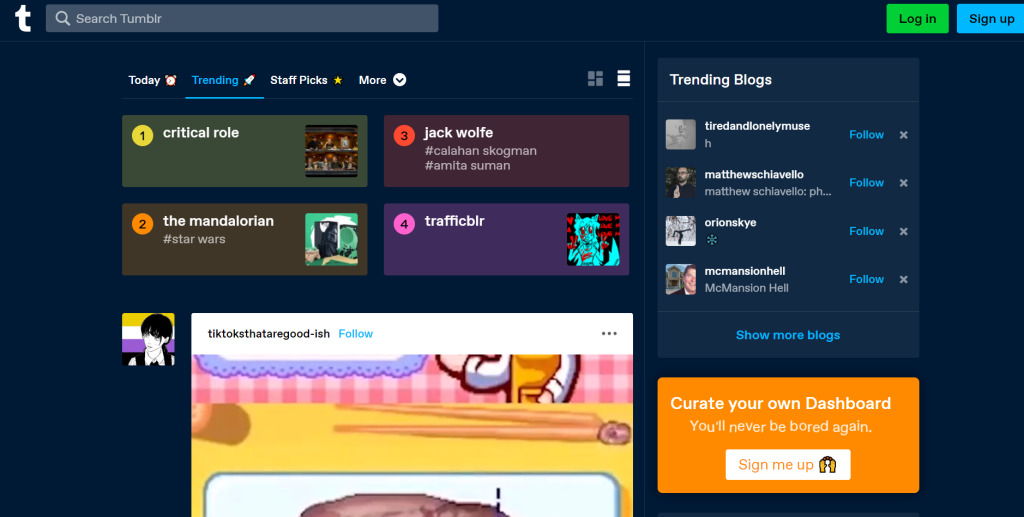
Task: Open trafficblr trend thumbnail
Action: [x=593, y=239]
